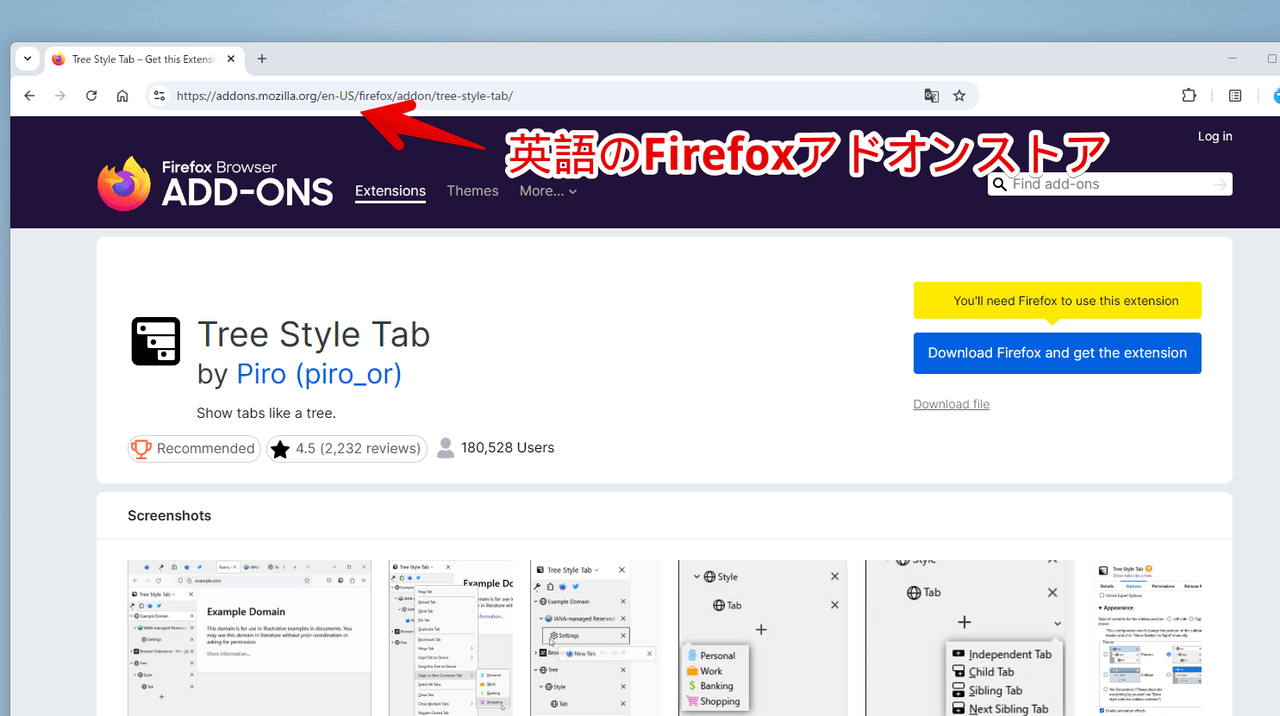Bookmark this page with the star

960,96
